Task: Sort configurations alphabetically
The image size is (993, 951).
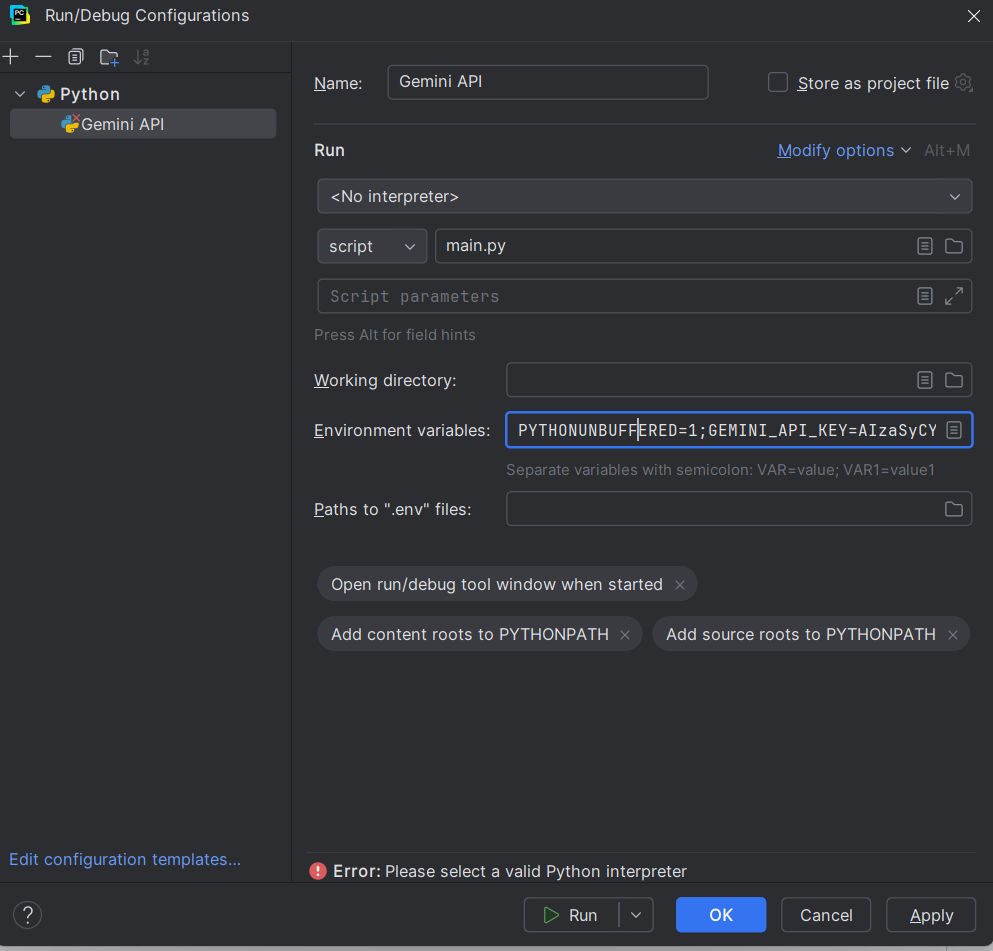Action: 142,57
